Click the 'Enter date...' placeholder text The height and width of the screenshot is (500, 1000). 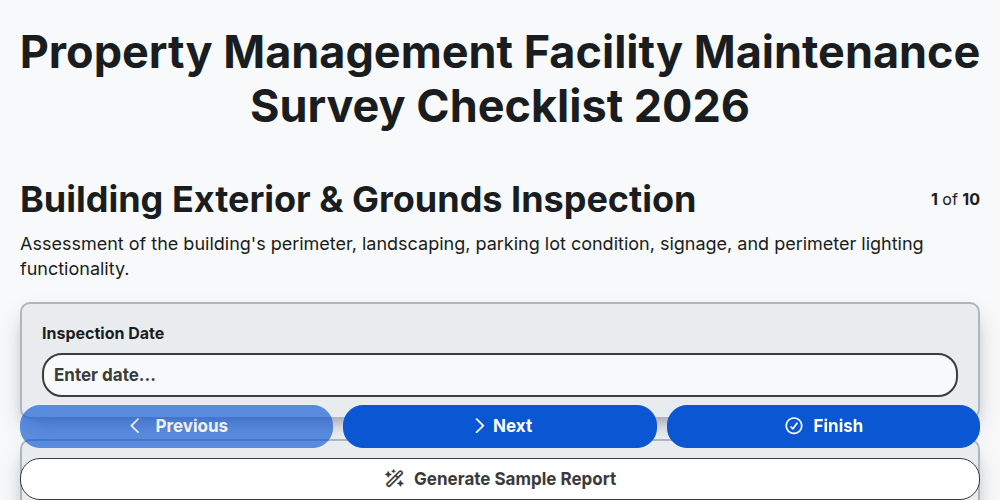[105, 375]
